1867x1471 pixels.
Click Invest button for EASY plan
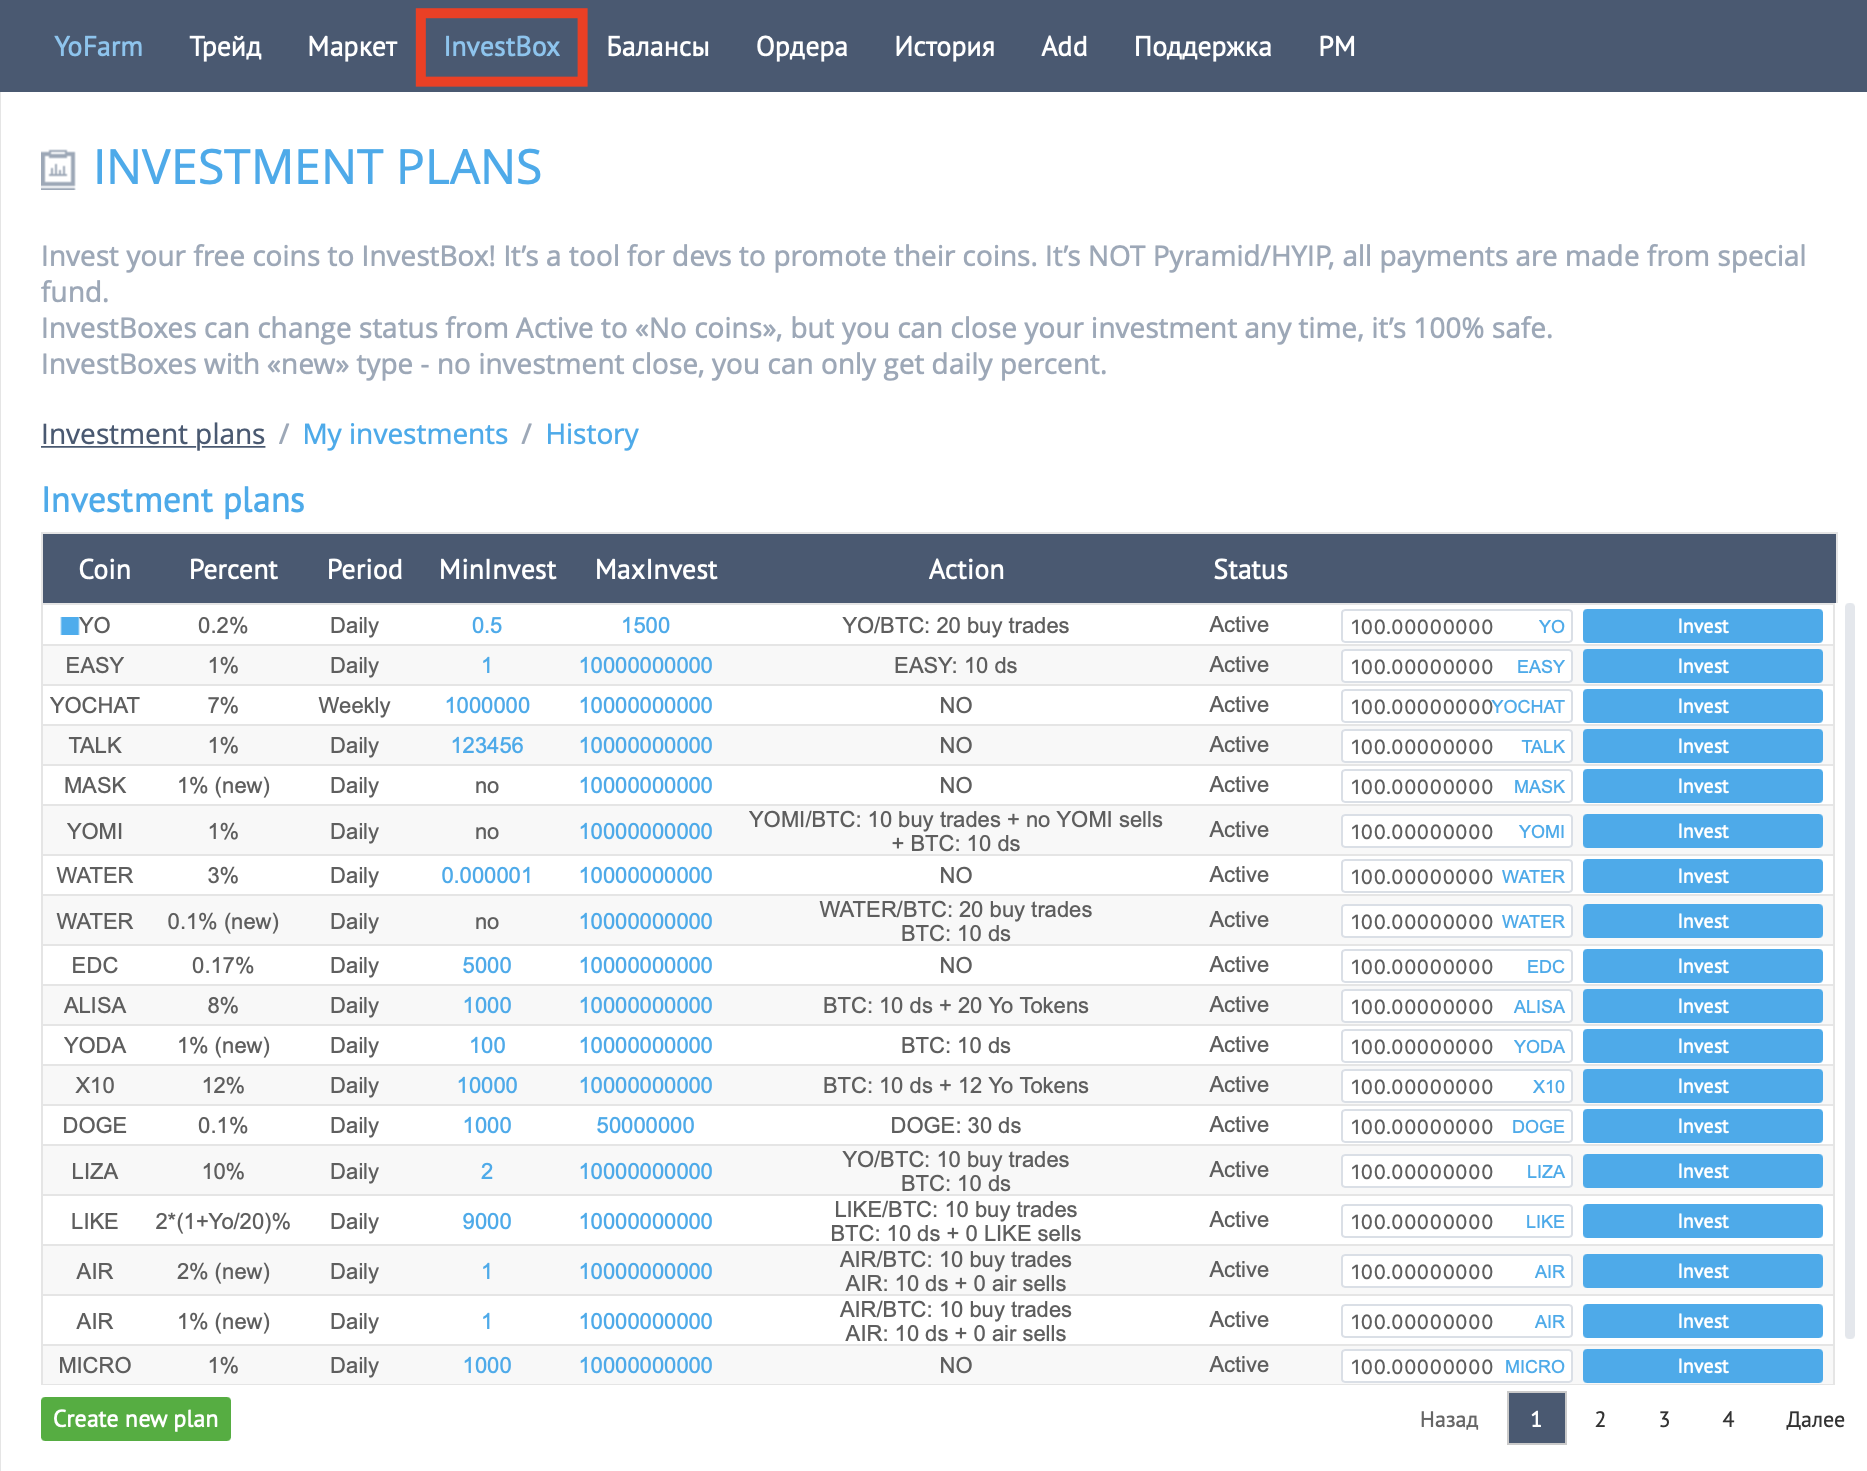pyautogui.click(x=1702, y=666)
